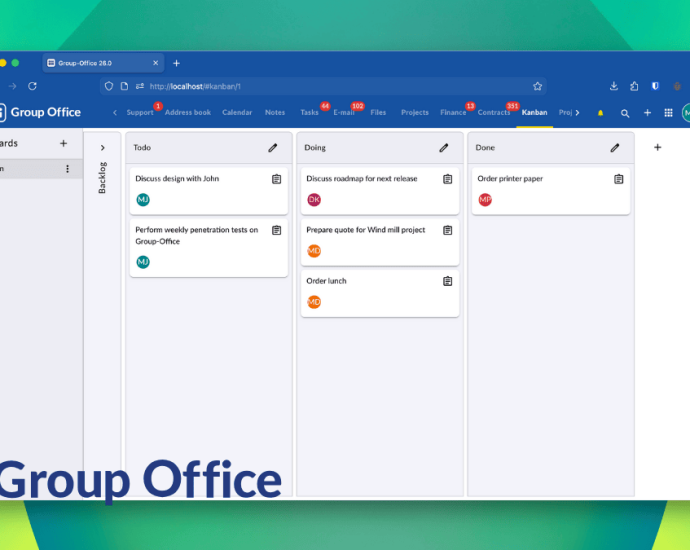Open the Projects tab
Viewport: 690px width, 550px height.
point(415,113)
